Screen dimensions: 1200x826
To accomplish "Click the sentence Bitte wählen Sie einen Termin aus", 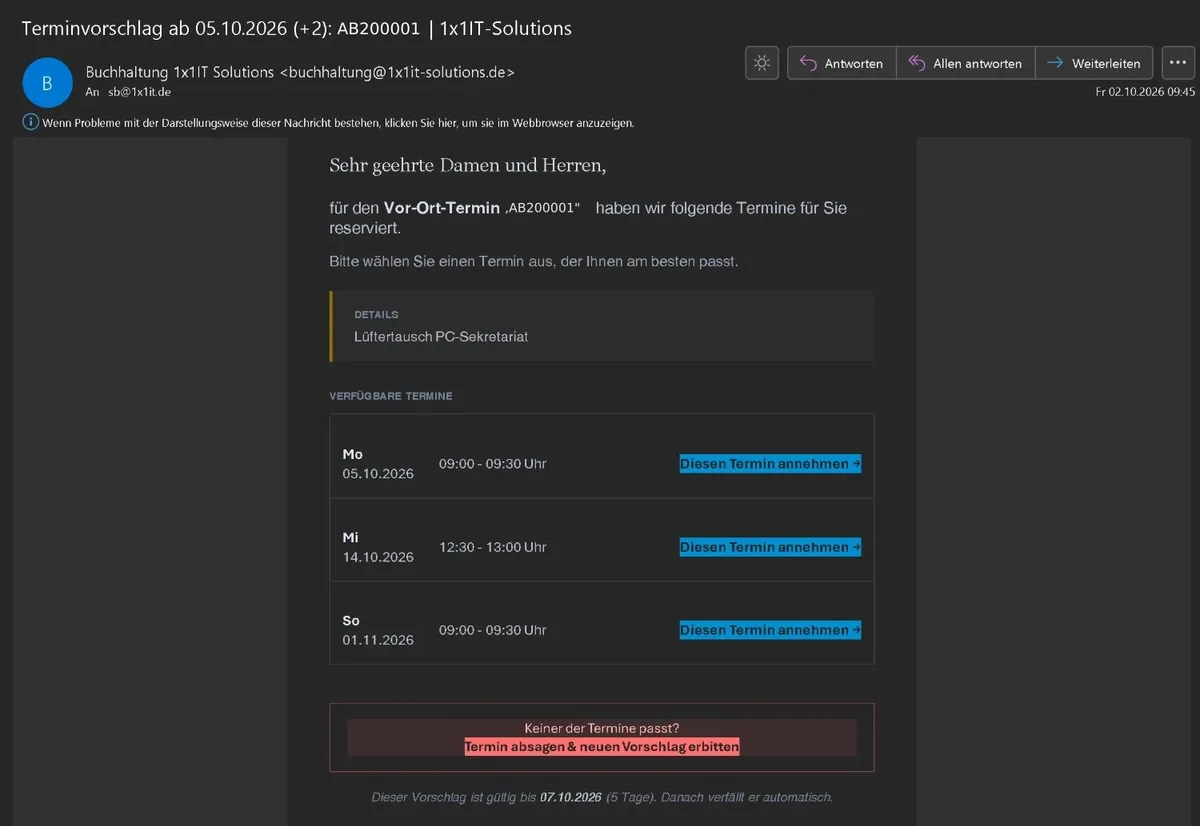I will (534, 262).
